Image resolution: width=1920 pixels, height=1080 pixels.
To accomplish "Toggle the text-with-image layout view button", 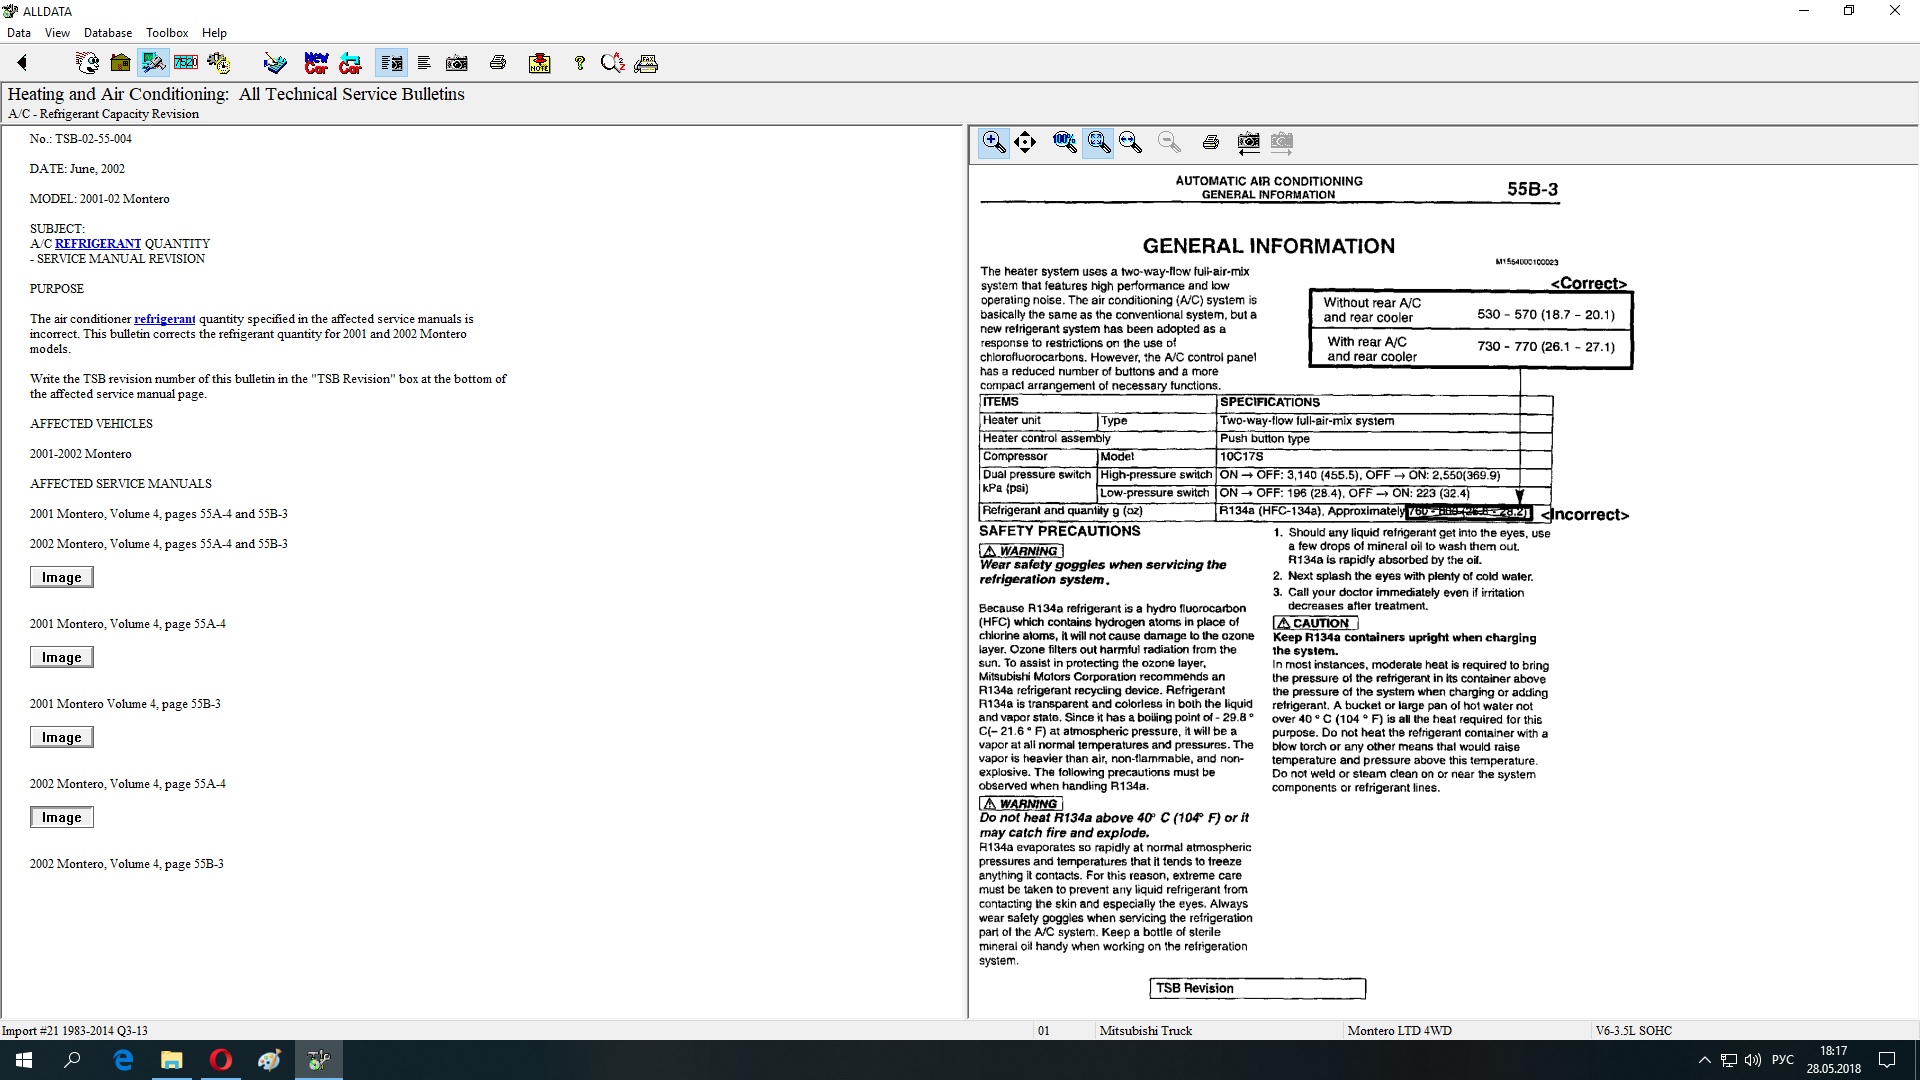I will tap(391, 63).
